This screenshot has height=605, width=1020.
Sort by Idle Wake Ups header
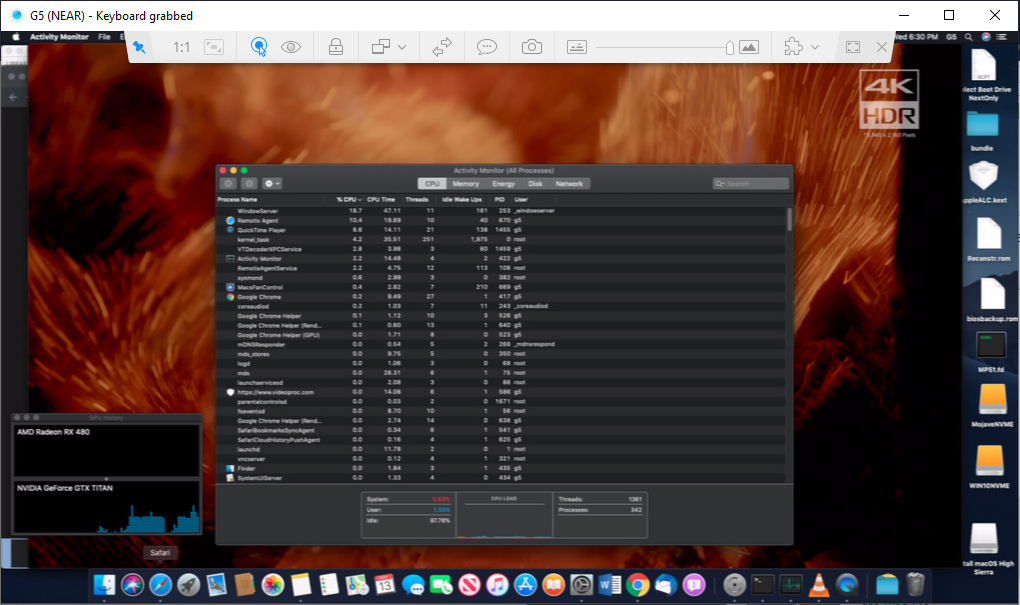pos(462,200)
